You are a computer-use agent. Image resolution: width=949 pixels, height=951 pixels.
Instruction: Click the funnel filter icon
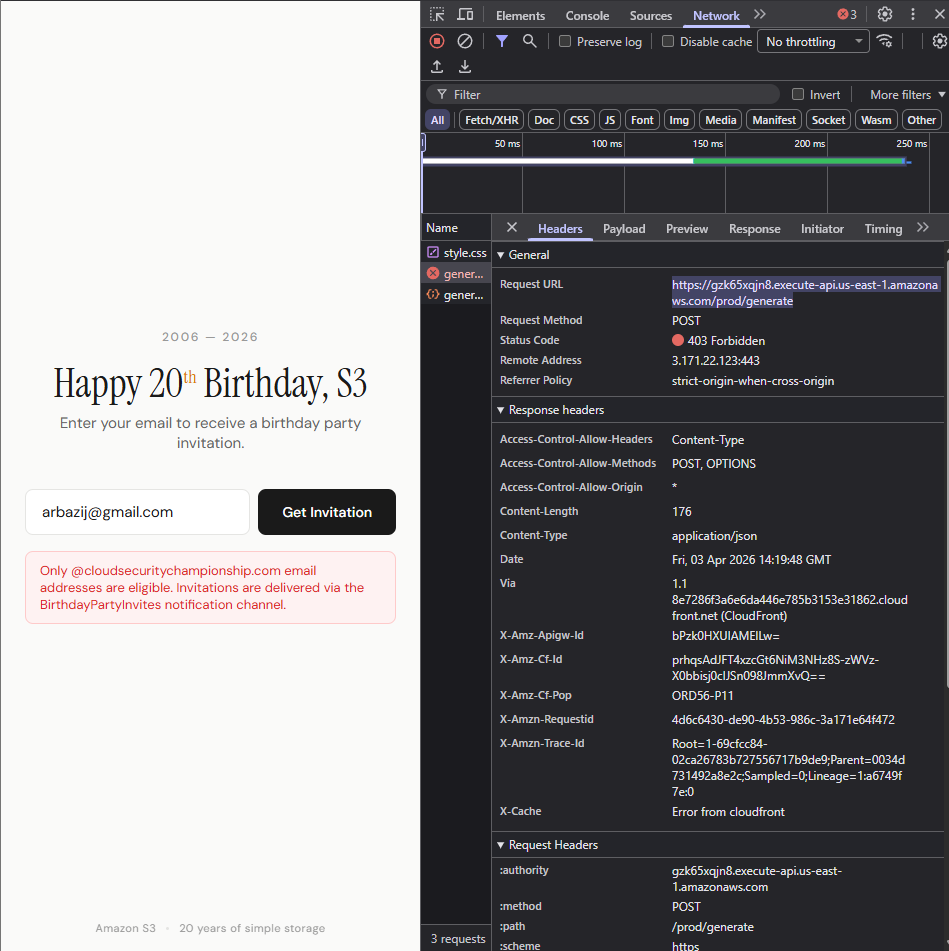pyautogui.click(x=502, y=41)
